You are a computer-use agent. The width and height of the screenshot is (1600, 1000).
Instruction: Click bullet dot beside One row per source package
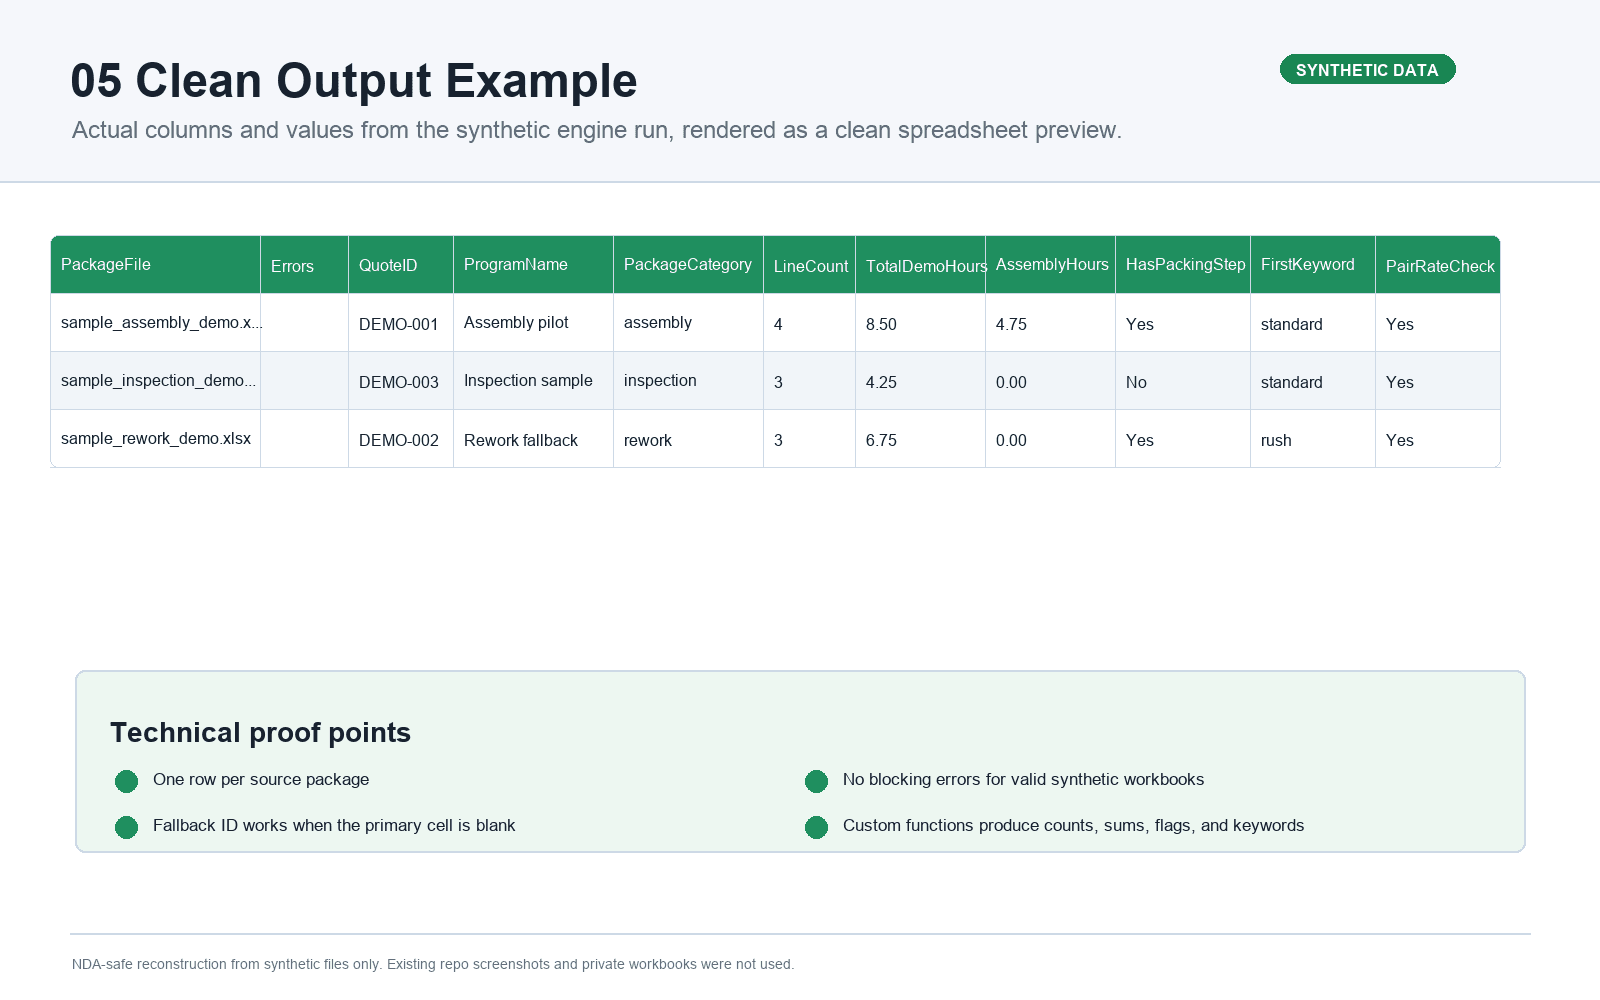click(x=126, y=781)
